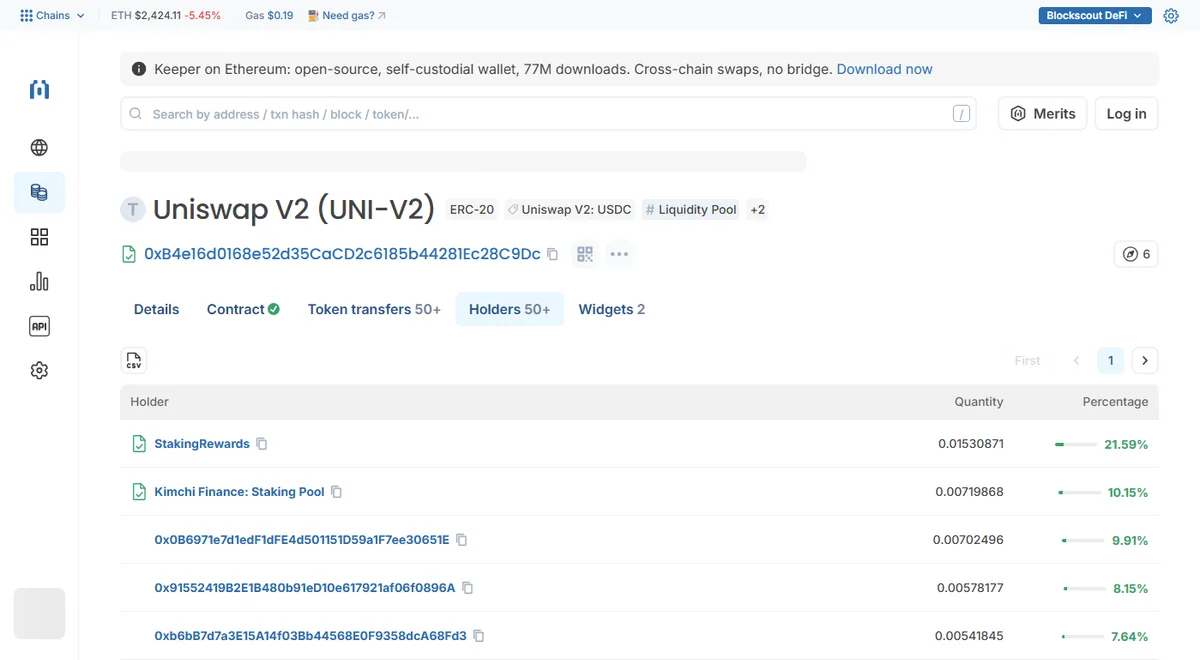Open the Charts & stats sidebar icon
The width and height of the screenshot is (1200, 660).
click(39, 281)
